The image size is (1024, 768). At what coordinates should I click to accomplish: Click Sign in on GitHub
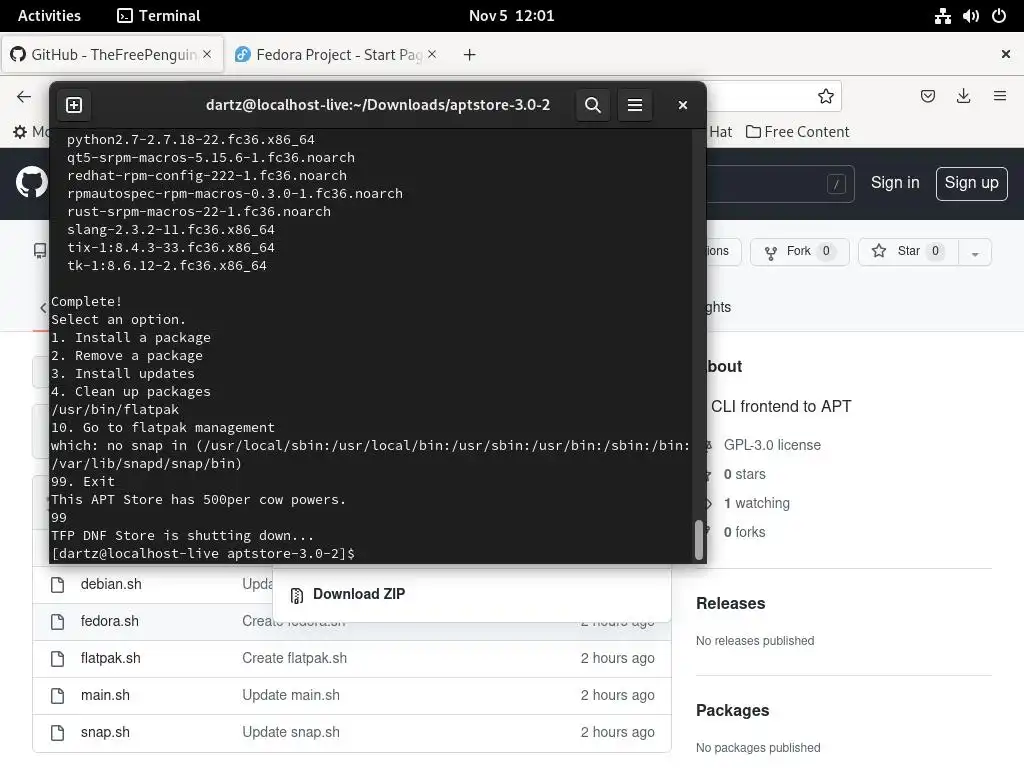(895, 183)
